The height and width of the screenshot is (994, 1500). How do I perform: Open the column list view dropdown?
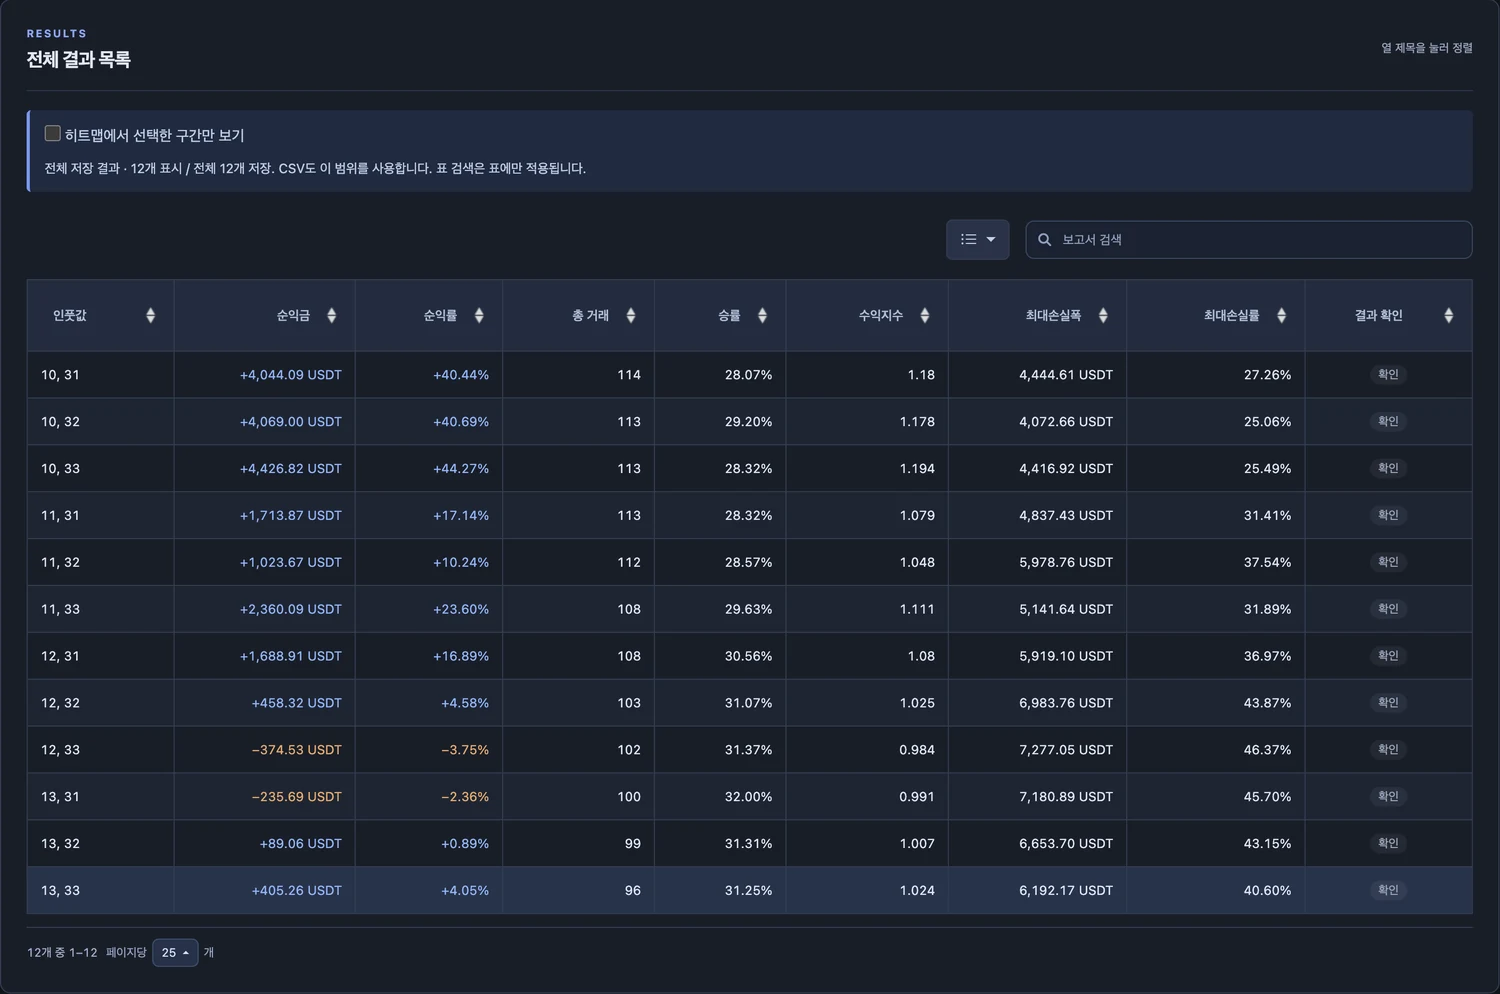[x=978, y=240]
